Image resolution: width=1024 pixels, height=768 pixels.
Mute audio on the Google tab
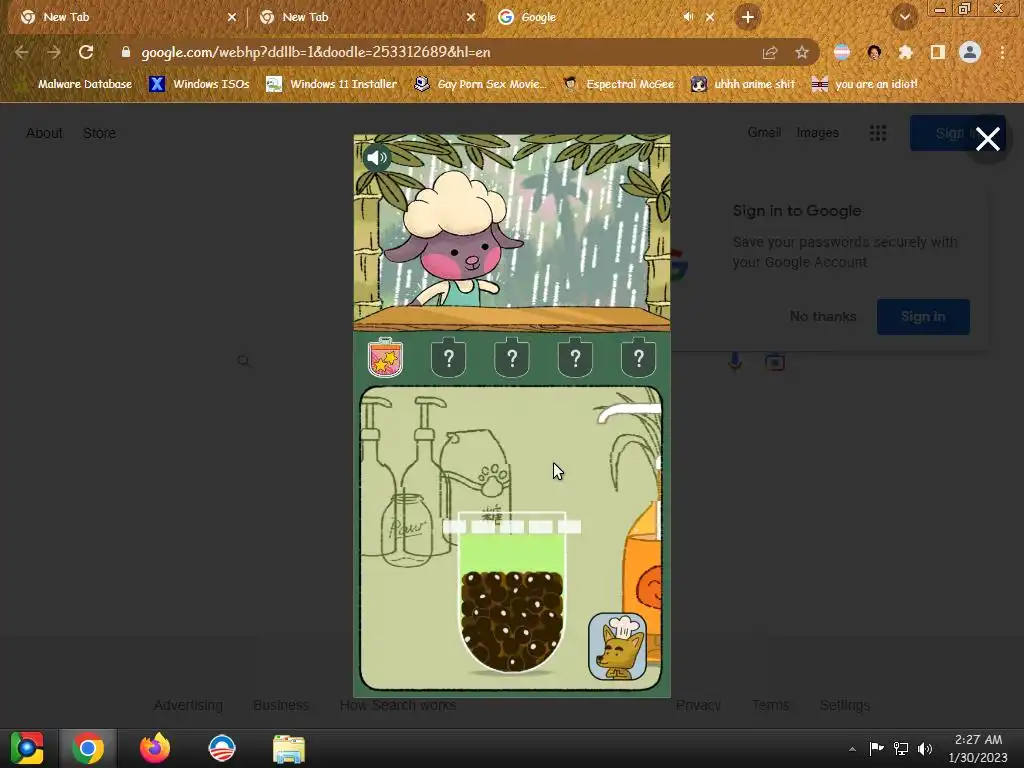pyautogui.click(x=687, y=17)
